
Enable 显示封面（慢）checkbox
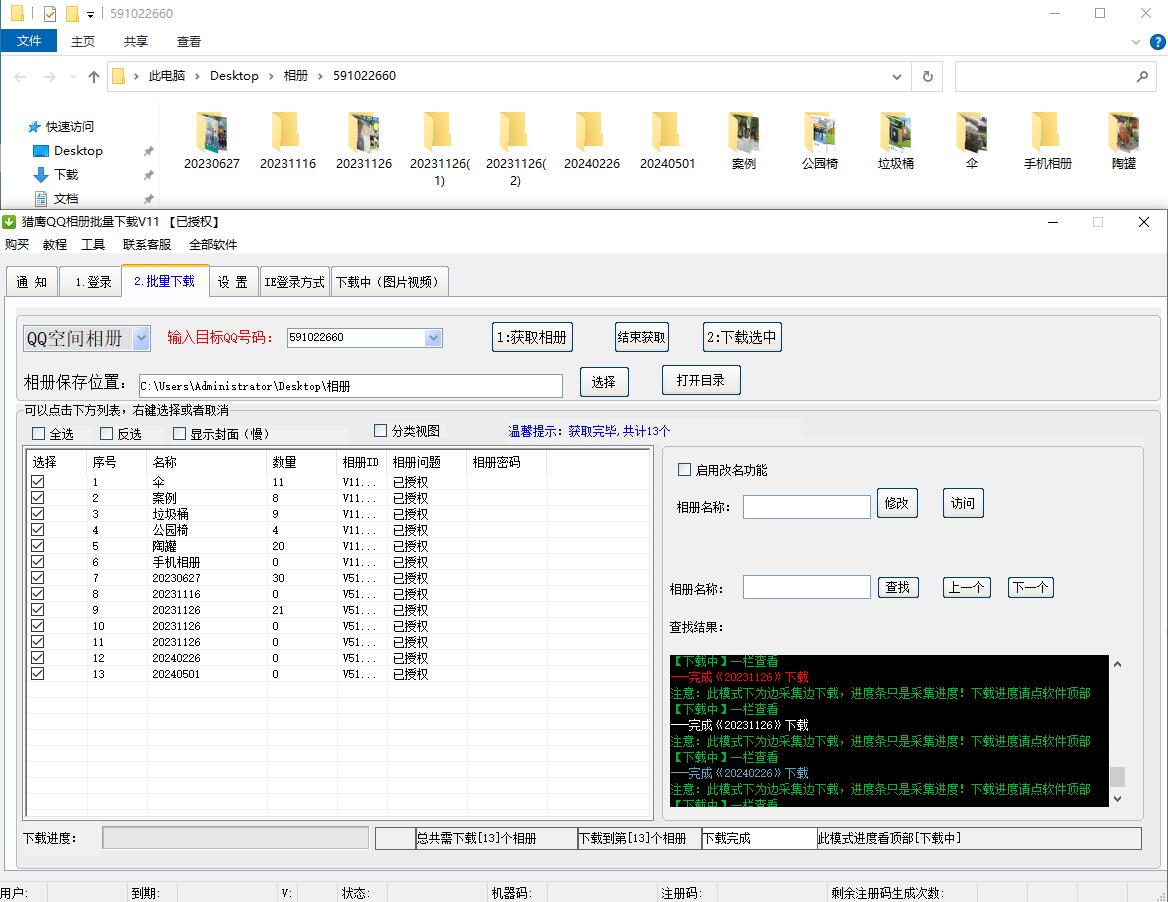click(x=180, y=433)
